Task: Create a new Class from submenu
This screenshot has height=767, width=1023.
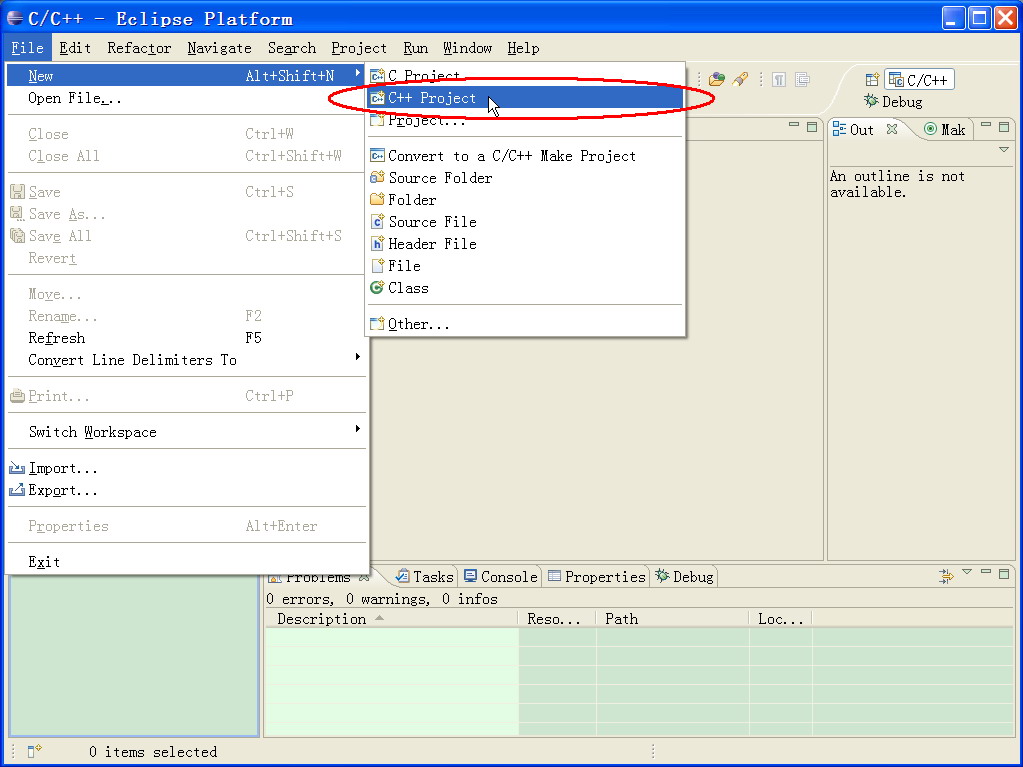Action: [x=525, y=288]
